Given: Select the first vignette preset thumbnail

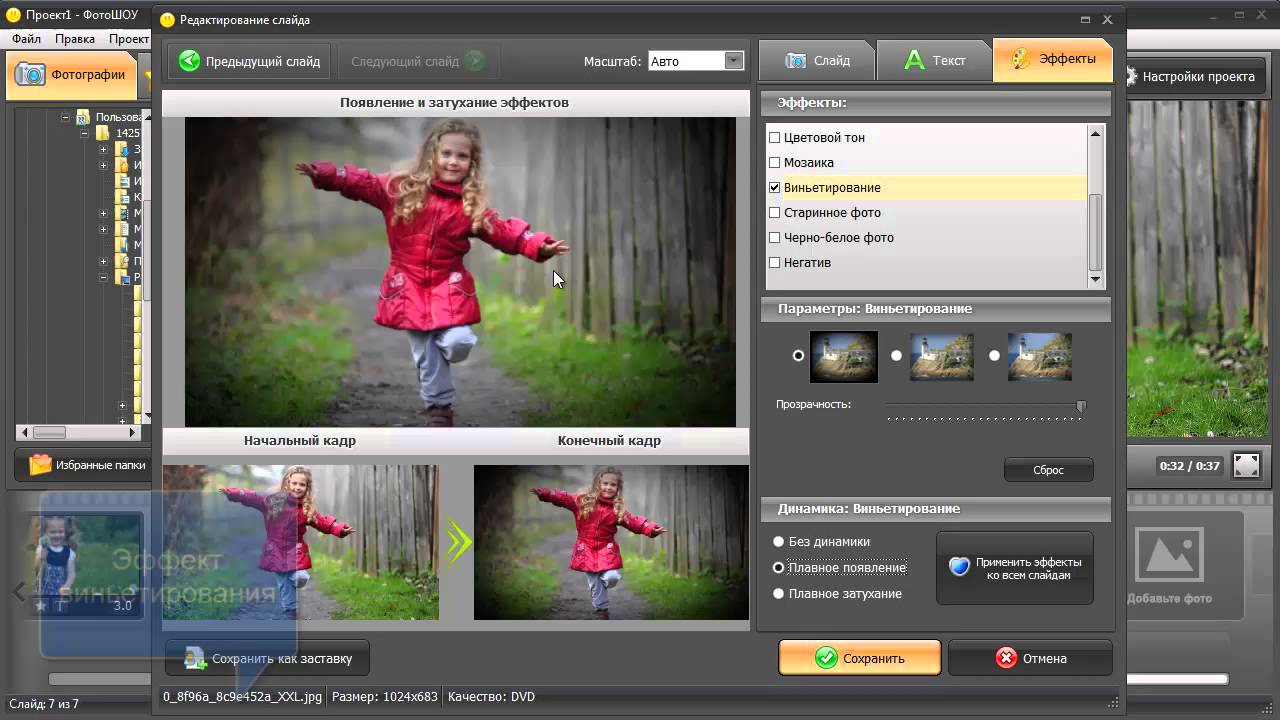Looking at the screenshot, I should 843,356.
